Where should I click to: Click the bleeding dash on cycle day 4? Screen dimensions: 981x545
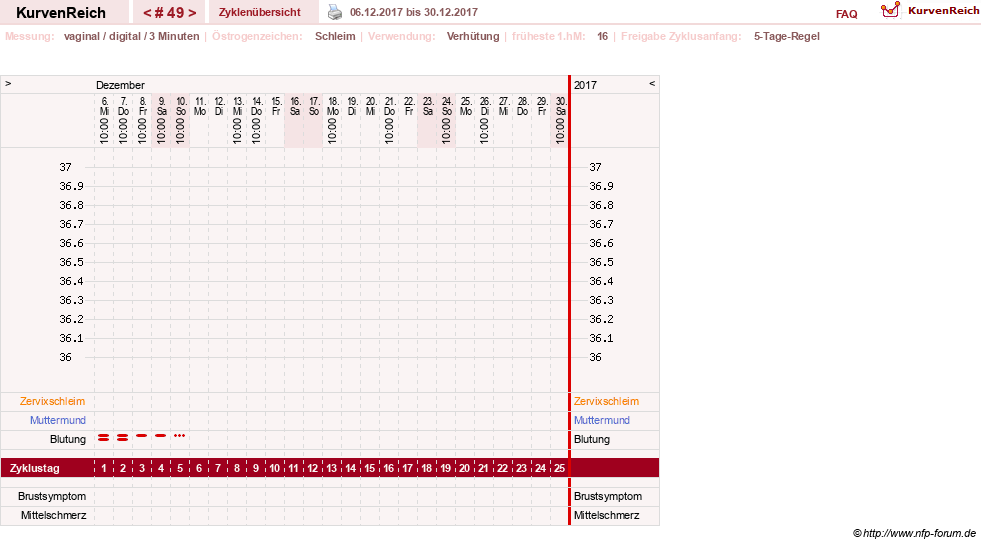coord(161,435)
